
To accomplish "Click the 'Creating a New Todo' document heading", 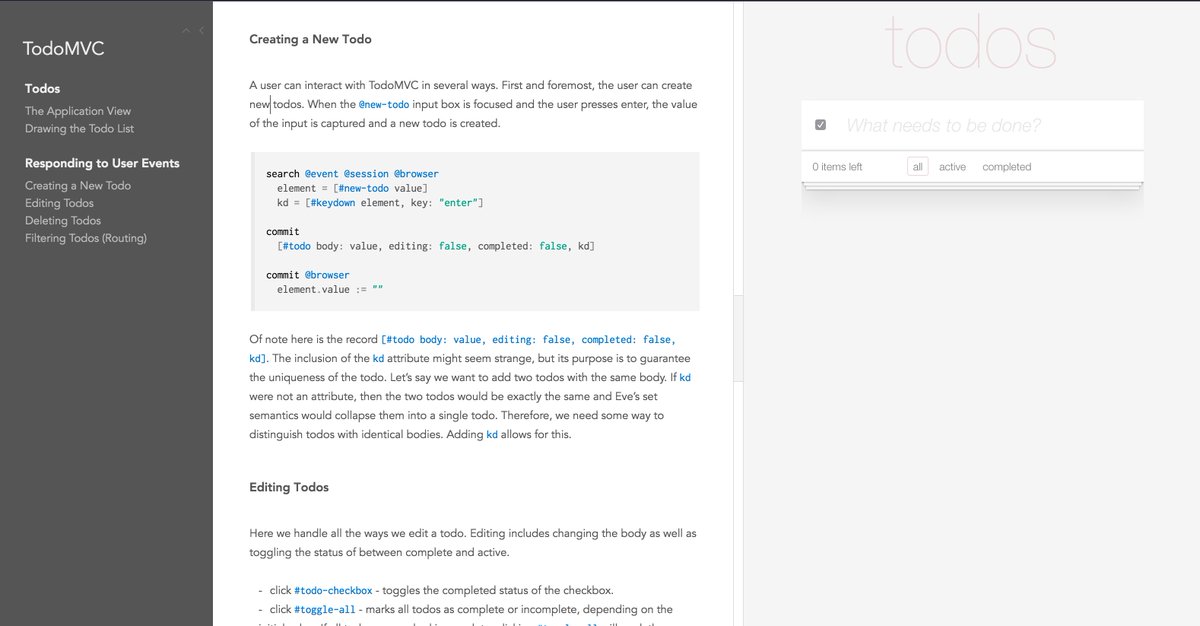I will pyautogui.click(x=311, y=39).
